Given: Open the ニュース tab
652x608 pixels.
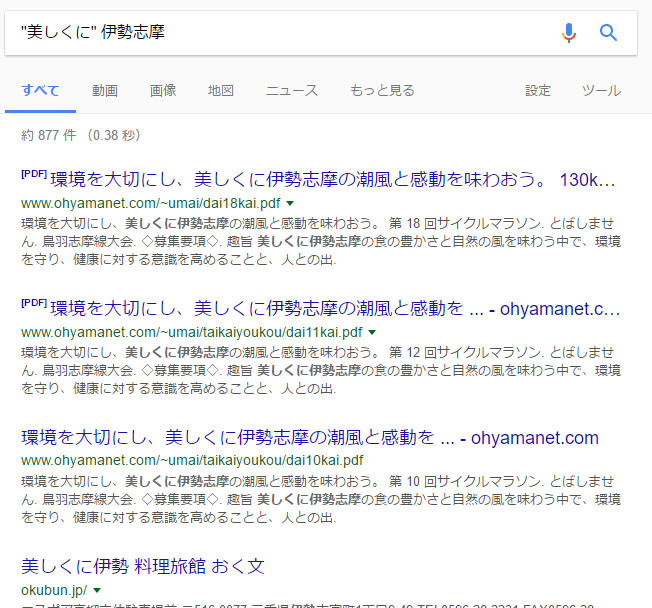Looking at the screenshot, I should coord(292,91).
